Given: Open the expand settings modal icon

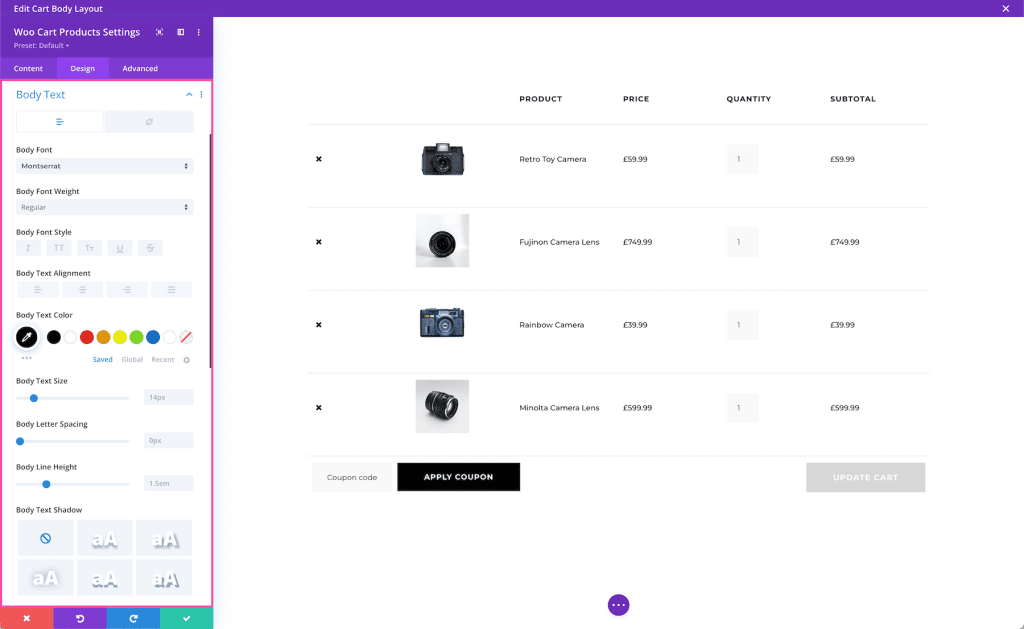Looking at the screenshot, I should (x=158, y=32).
